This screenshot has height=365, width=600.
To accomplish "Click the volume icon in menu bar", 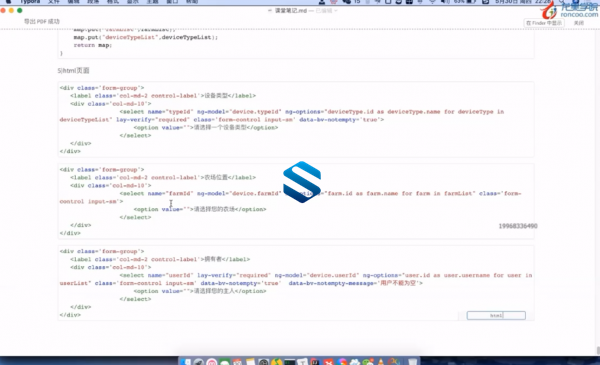I will point(445,2).
